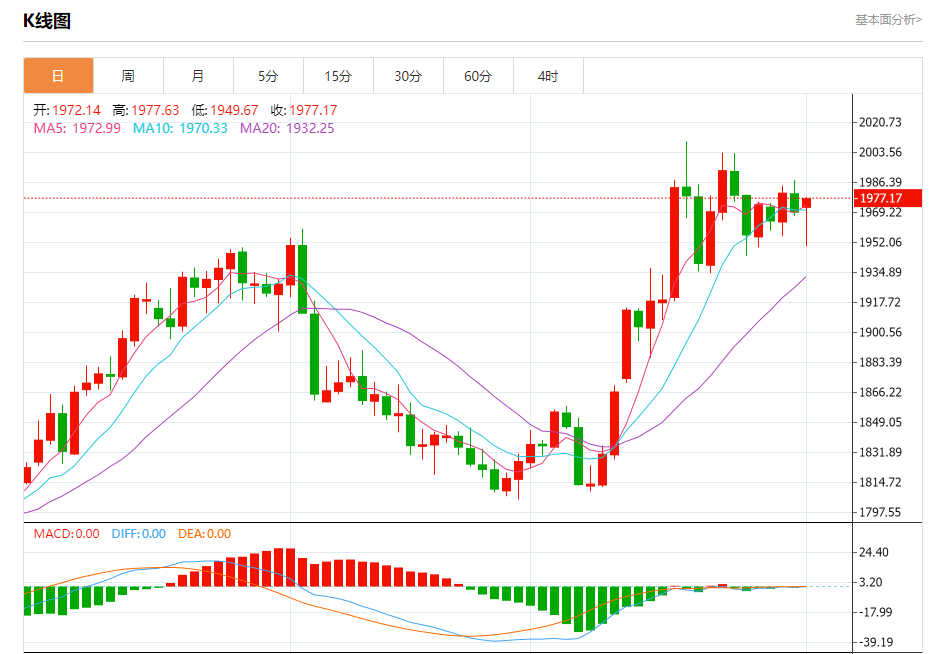Open the 4时 interval tab
Image resolution: width=937 pixels, height=654 pixels.
(548, 76)
